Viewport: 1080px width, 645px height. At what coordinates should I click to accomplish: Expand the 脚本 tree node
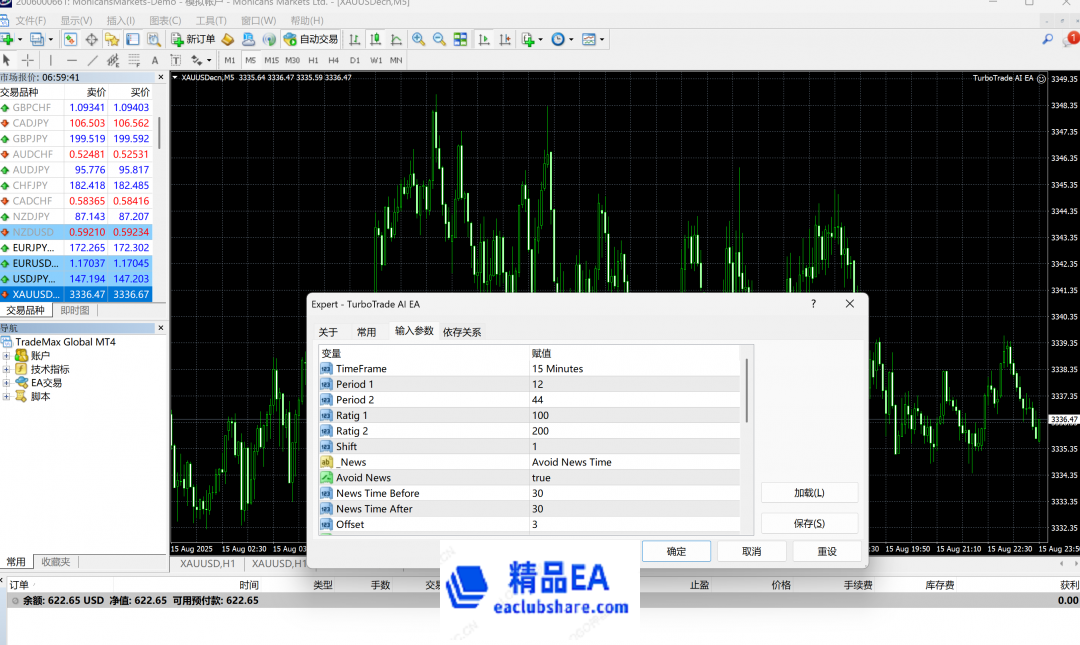[x=6, y=396]
